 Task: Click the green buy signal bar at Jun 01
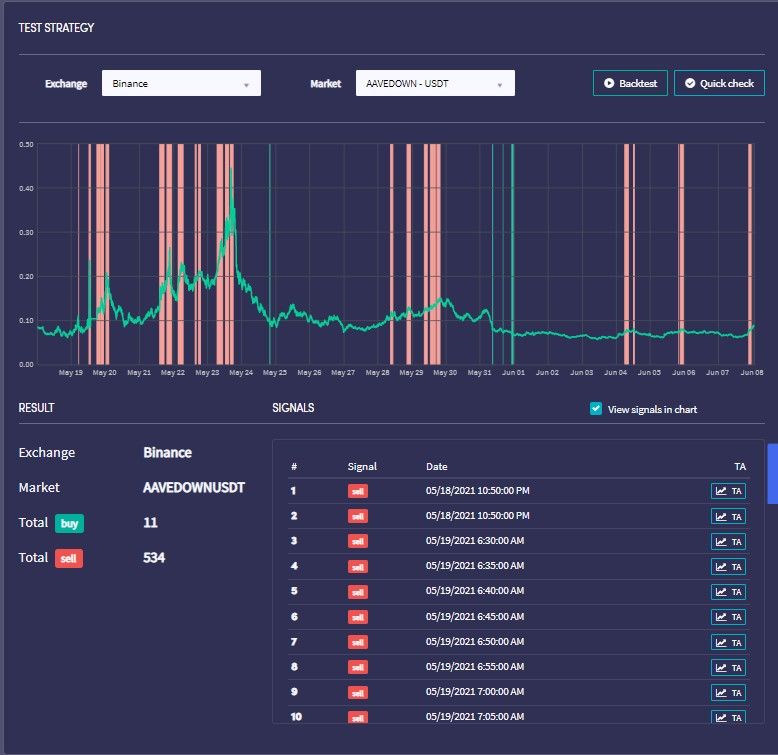coord(513,254)
